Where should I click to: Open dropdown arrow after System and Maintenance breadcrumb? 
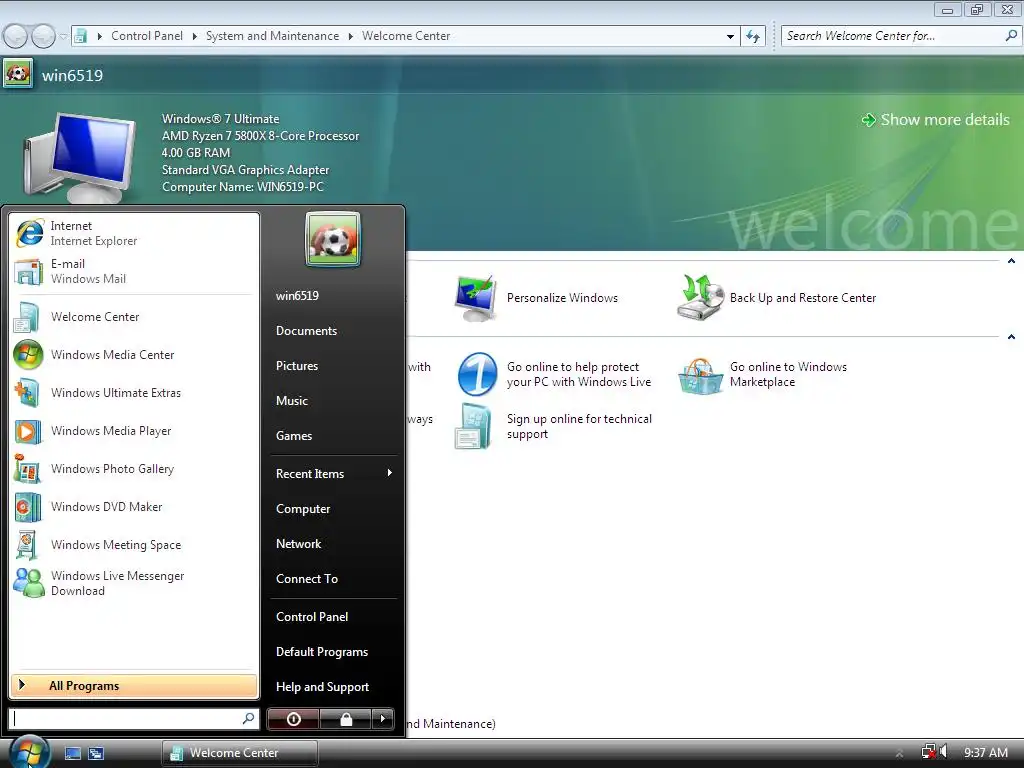(x=351, y=37)
